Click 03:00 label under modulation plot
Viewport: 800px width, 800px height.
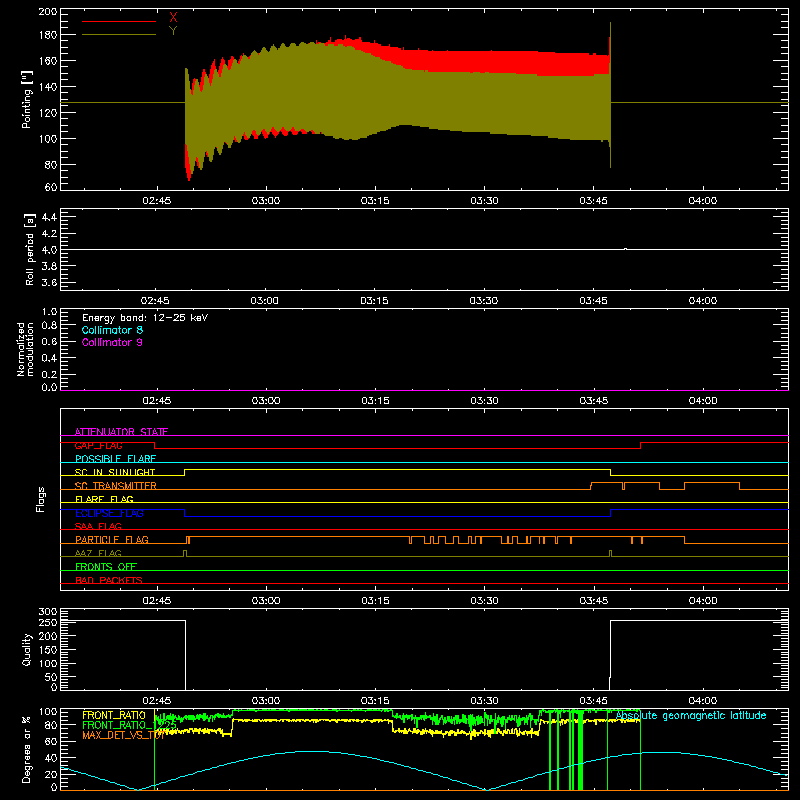[266, 401]
